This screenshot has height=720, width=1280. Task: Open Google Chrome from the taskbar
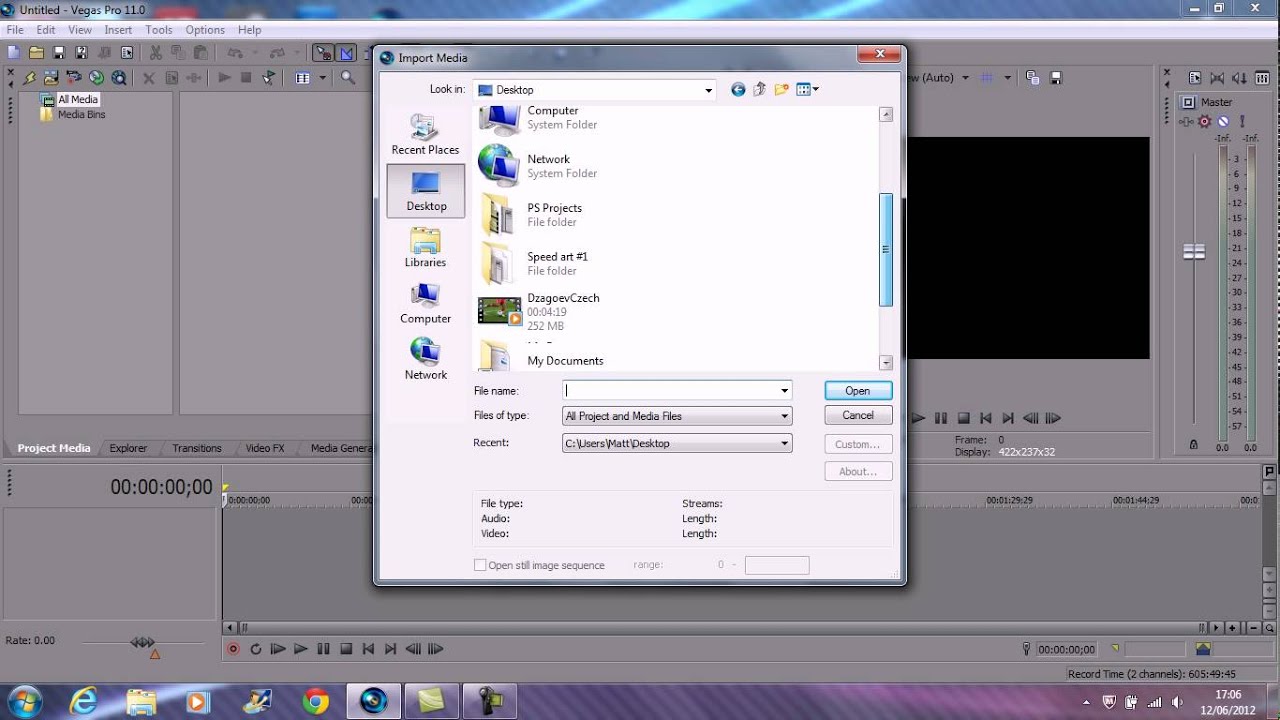coord(316,701)
